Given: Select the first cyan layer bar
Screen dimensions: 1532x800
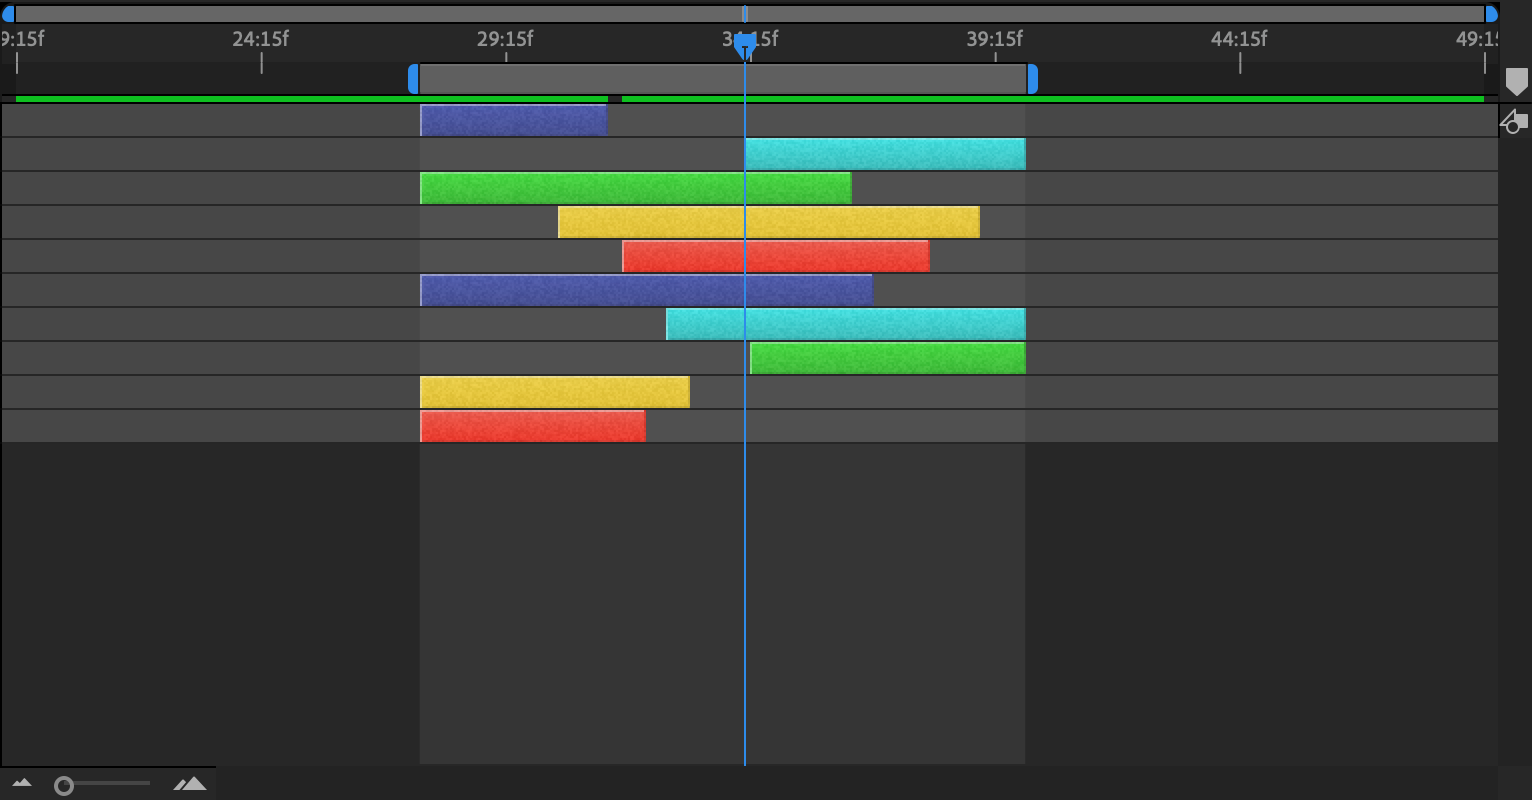Looking at the screenshot, I should click(884, 153).
